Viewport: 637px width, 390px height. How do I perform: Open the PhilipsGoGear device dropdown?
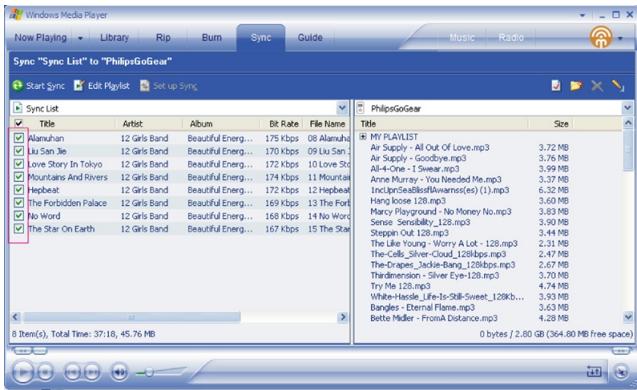tap(627, 108)
